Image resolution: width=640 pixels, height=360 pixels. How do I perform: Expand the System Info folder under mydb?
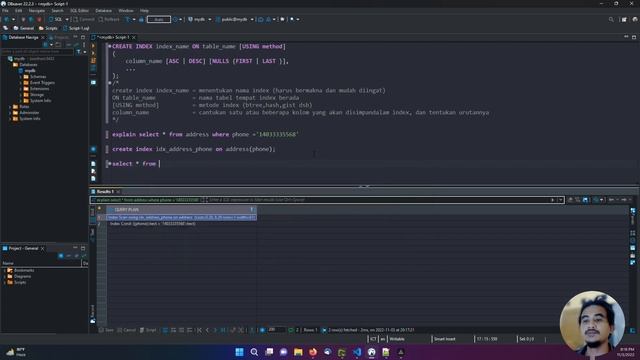pyautogui.click(x=20, y=100)
